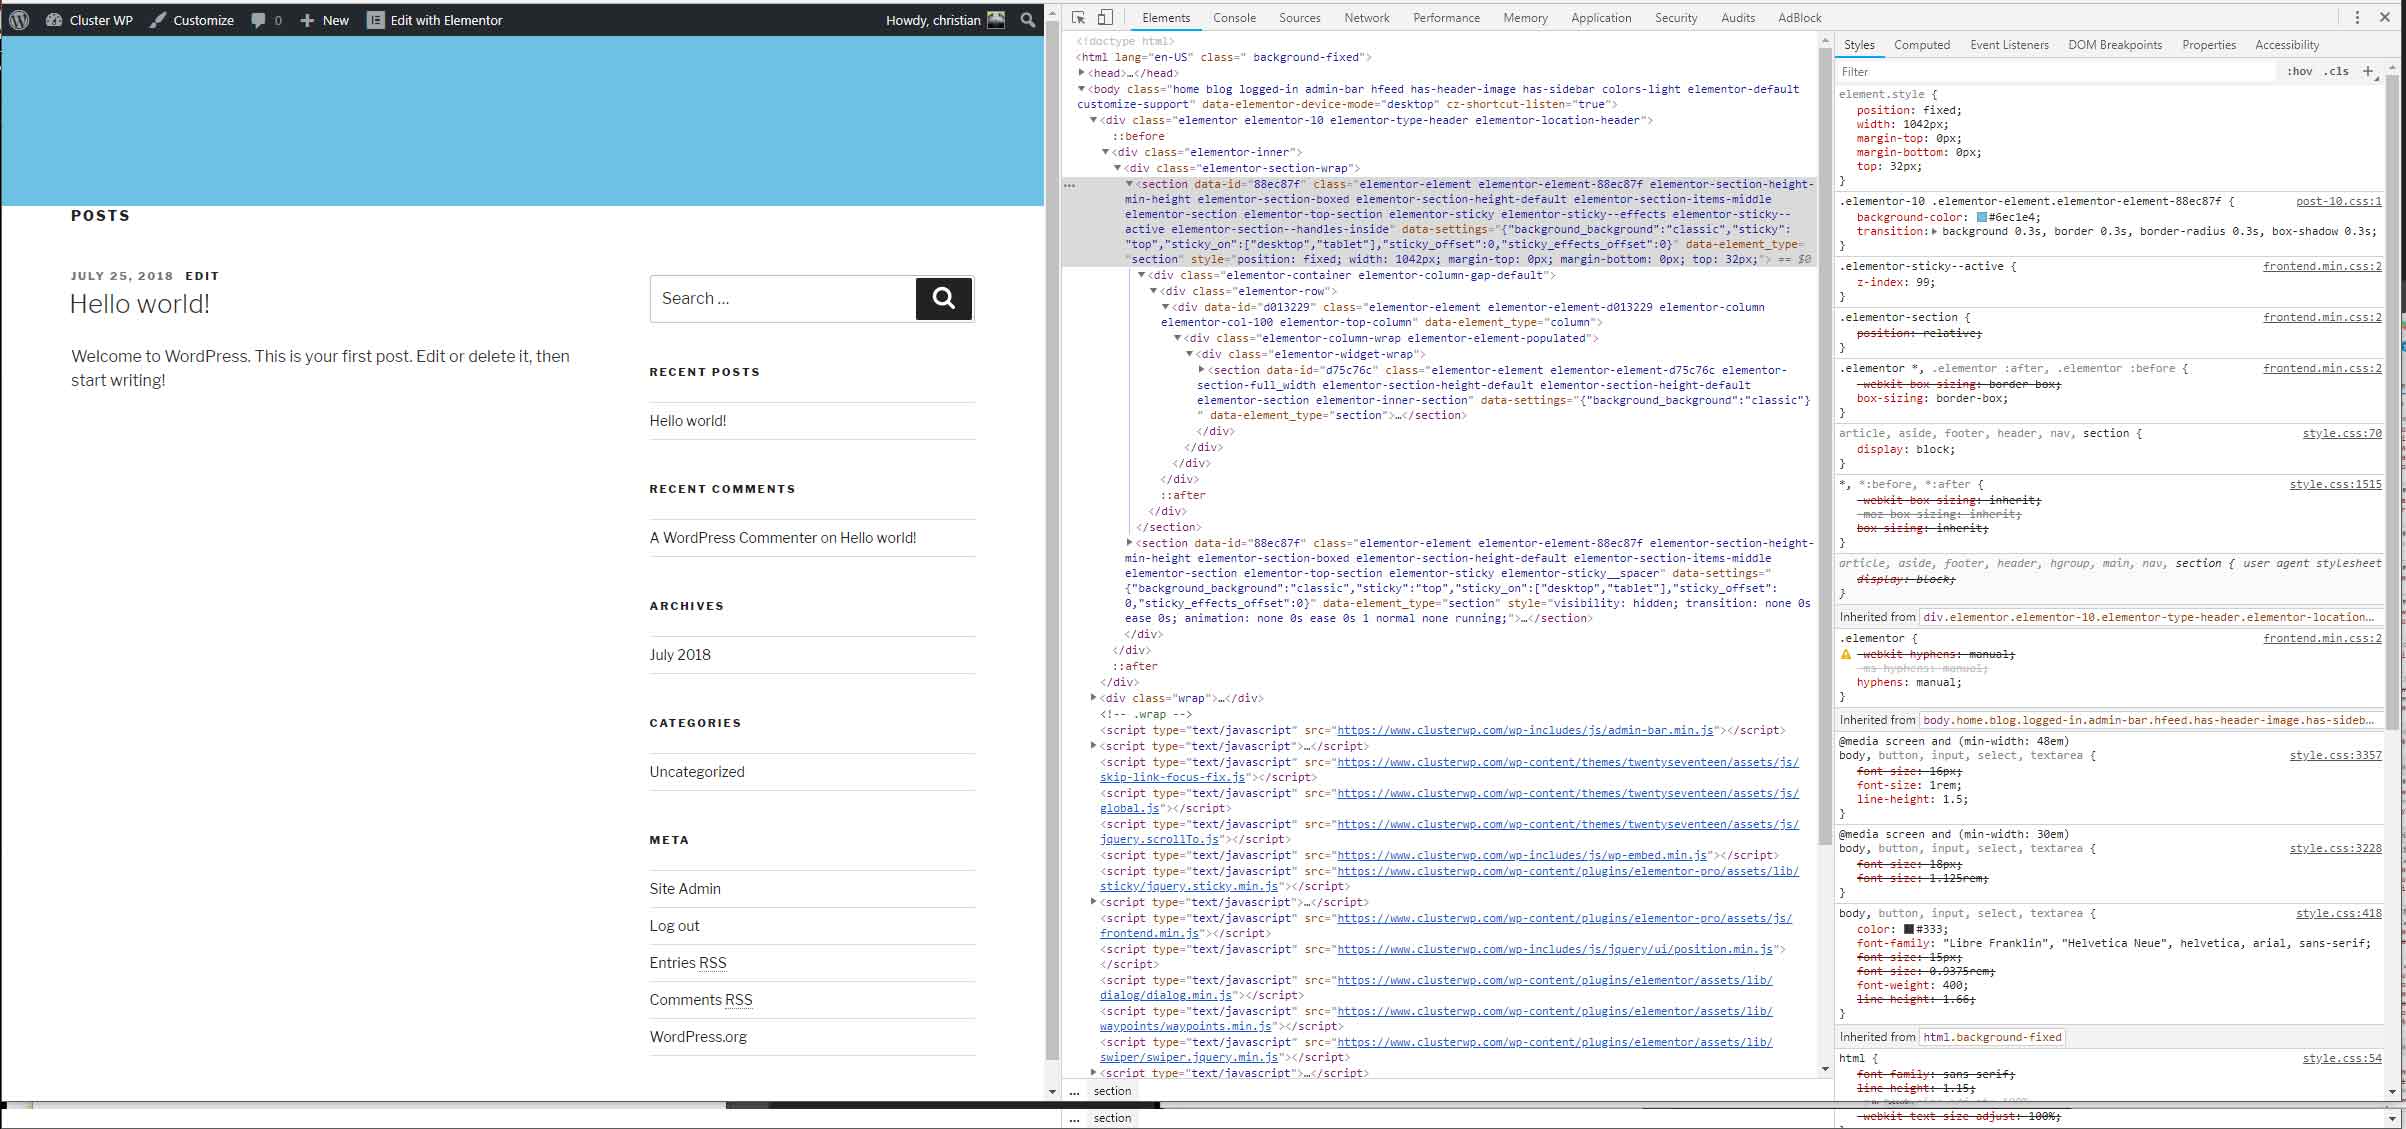Click the comments bubble icon
This screenshot has height=1129, width=2406.
pos(259,20)
